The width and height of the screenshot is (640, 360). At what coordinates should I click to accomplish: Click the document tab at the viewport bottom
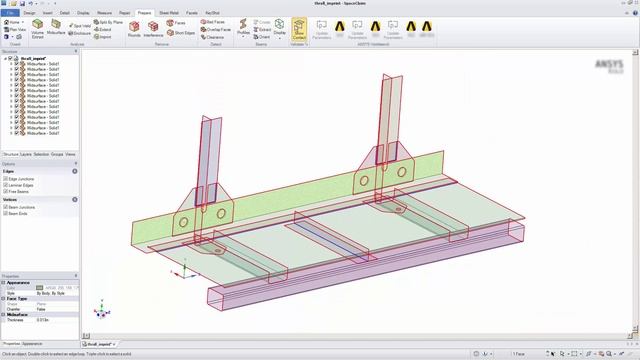pyautogui.click(x=99, y=344)
